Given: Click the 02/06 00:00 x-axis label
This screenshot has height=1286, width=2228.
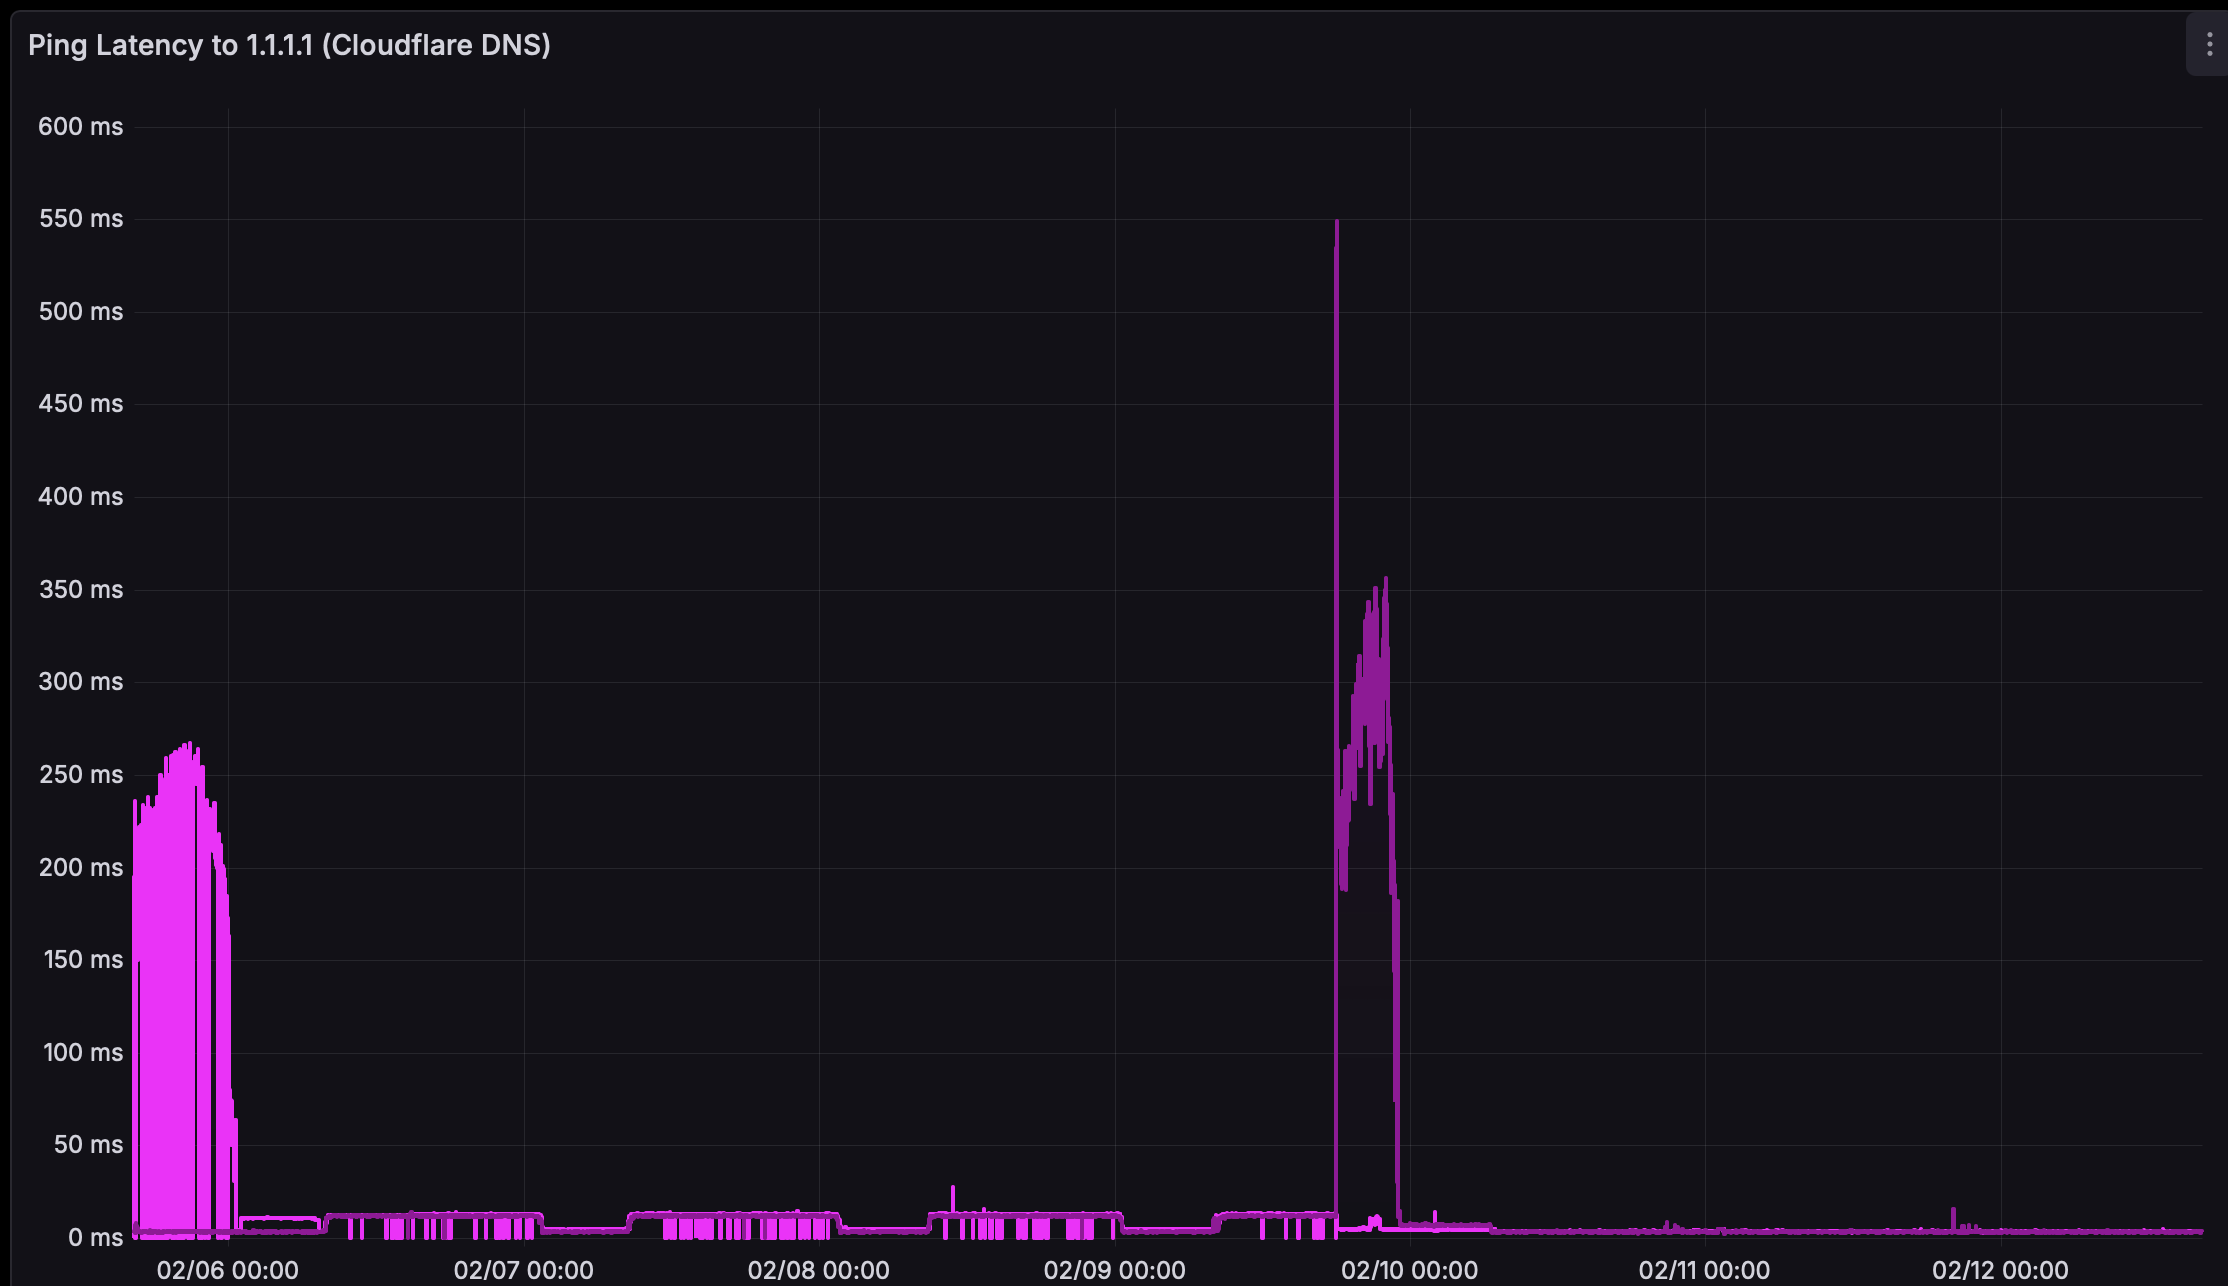Looking at the screenshot, I should pyautogui.click(x=228, y=1270).
